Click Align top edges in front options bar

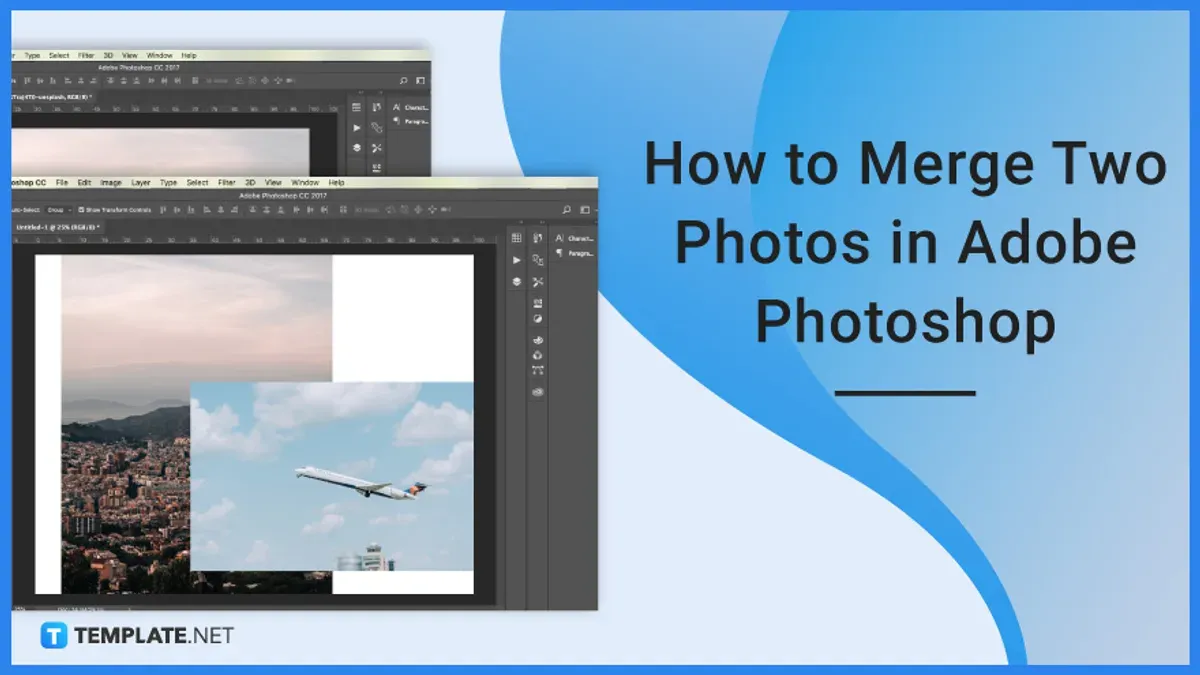163,209
